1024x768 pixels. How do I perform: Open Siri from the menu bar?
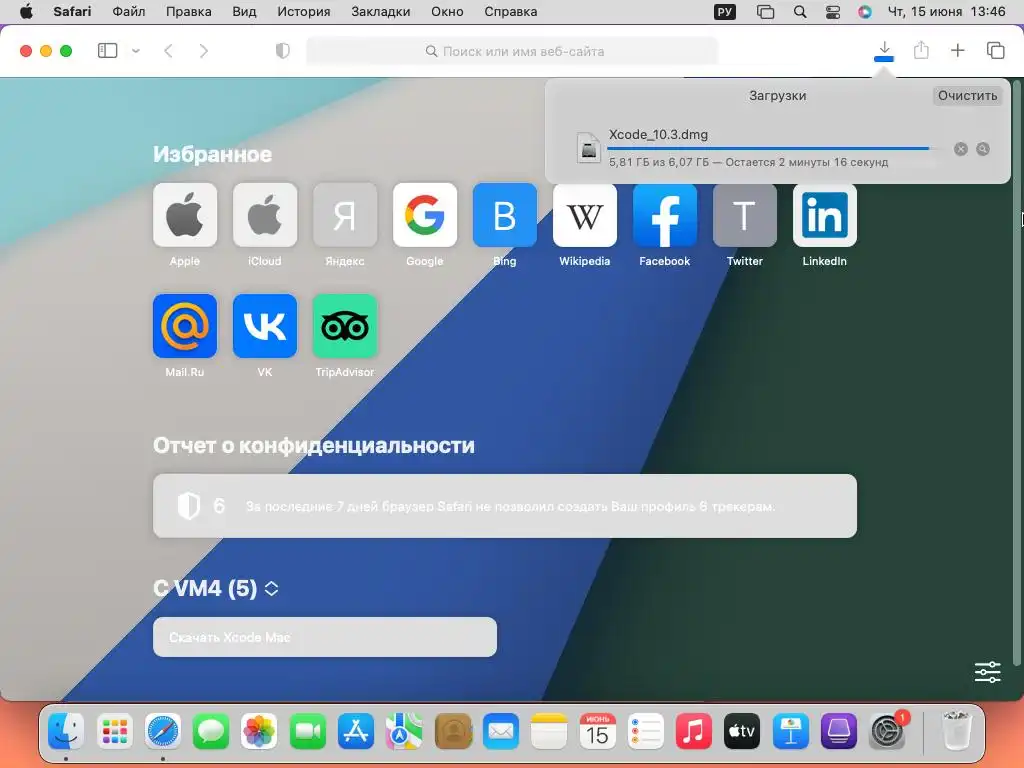click(865, 12)
